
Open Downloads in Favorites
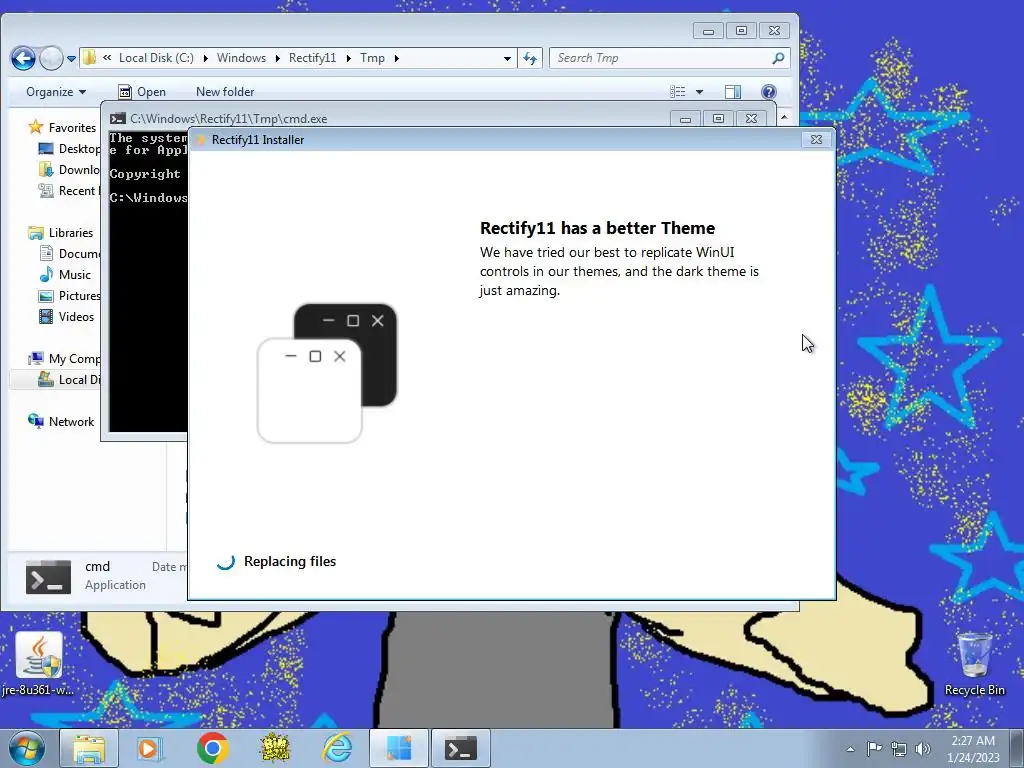(x=71, y=170)
